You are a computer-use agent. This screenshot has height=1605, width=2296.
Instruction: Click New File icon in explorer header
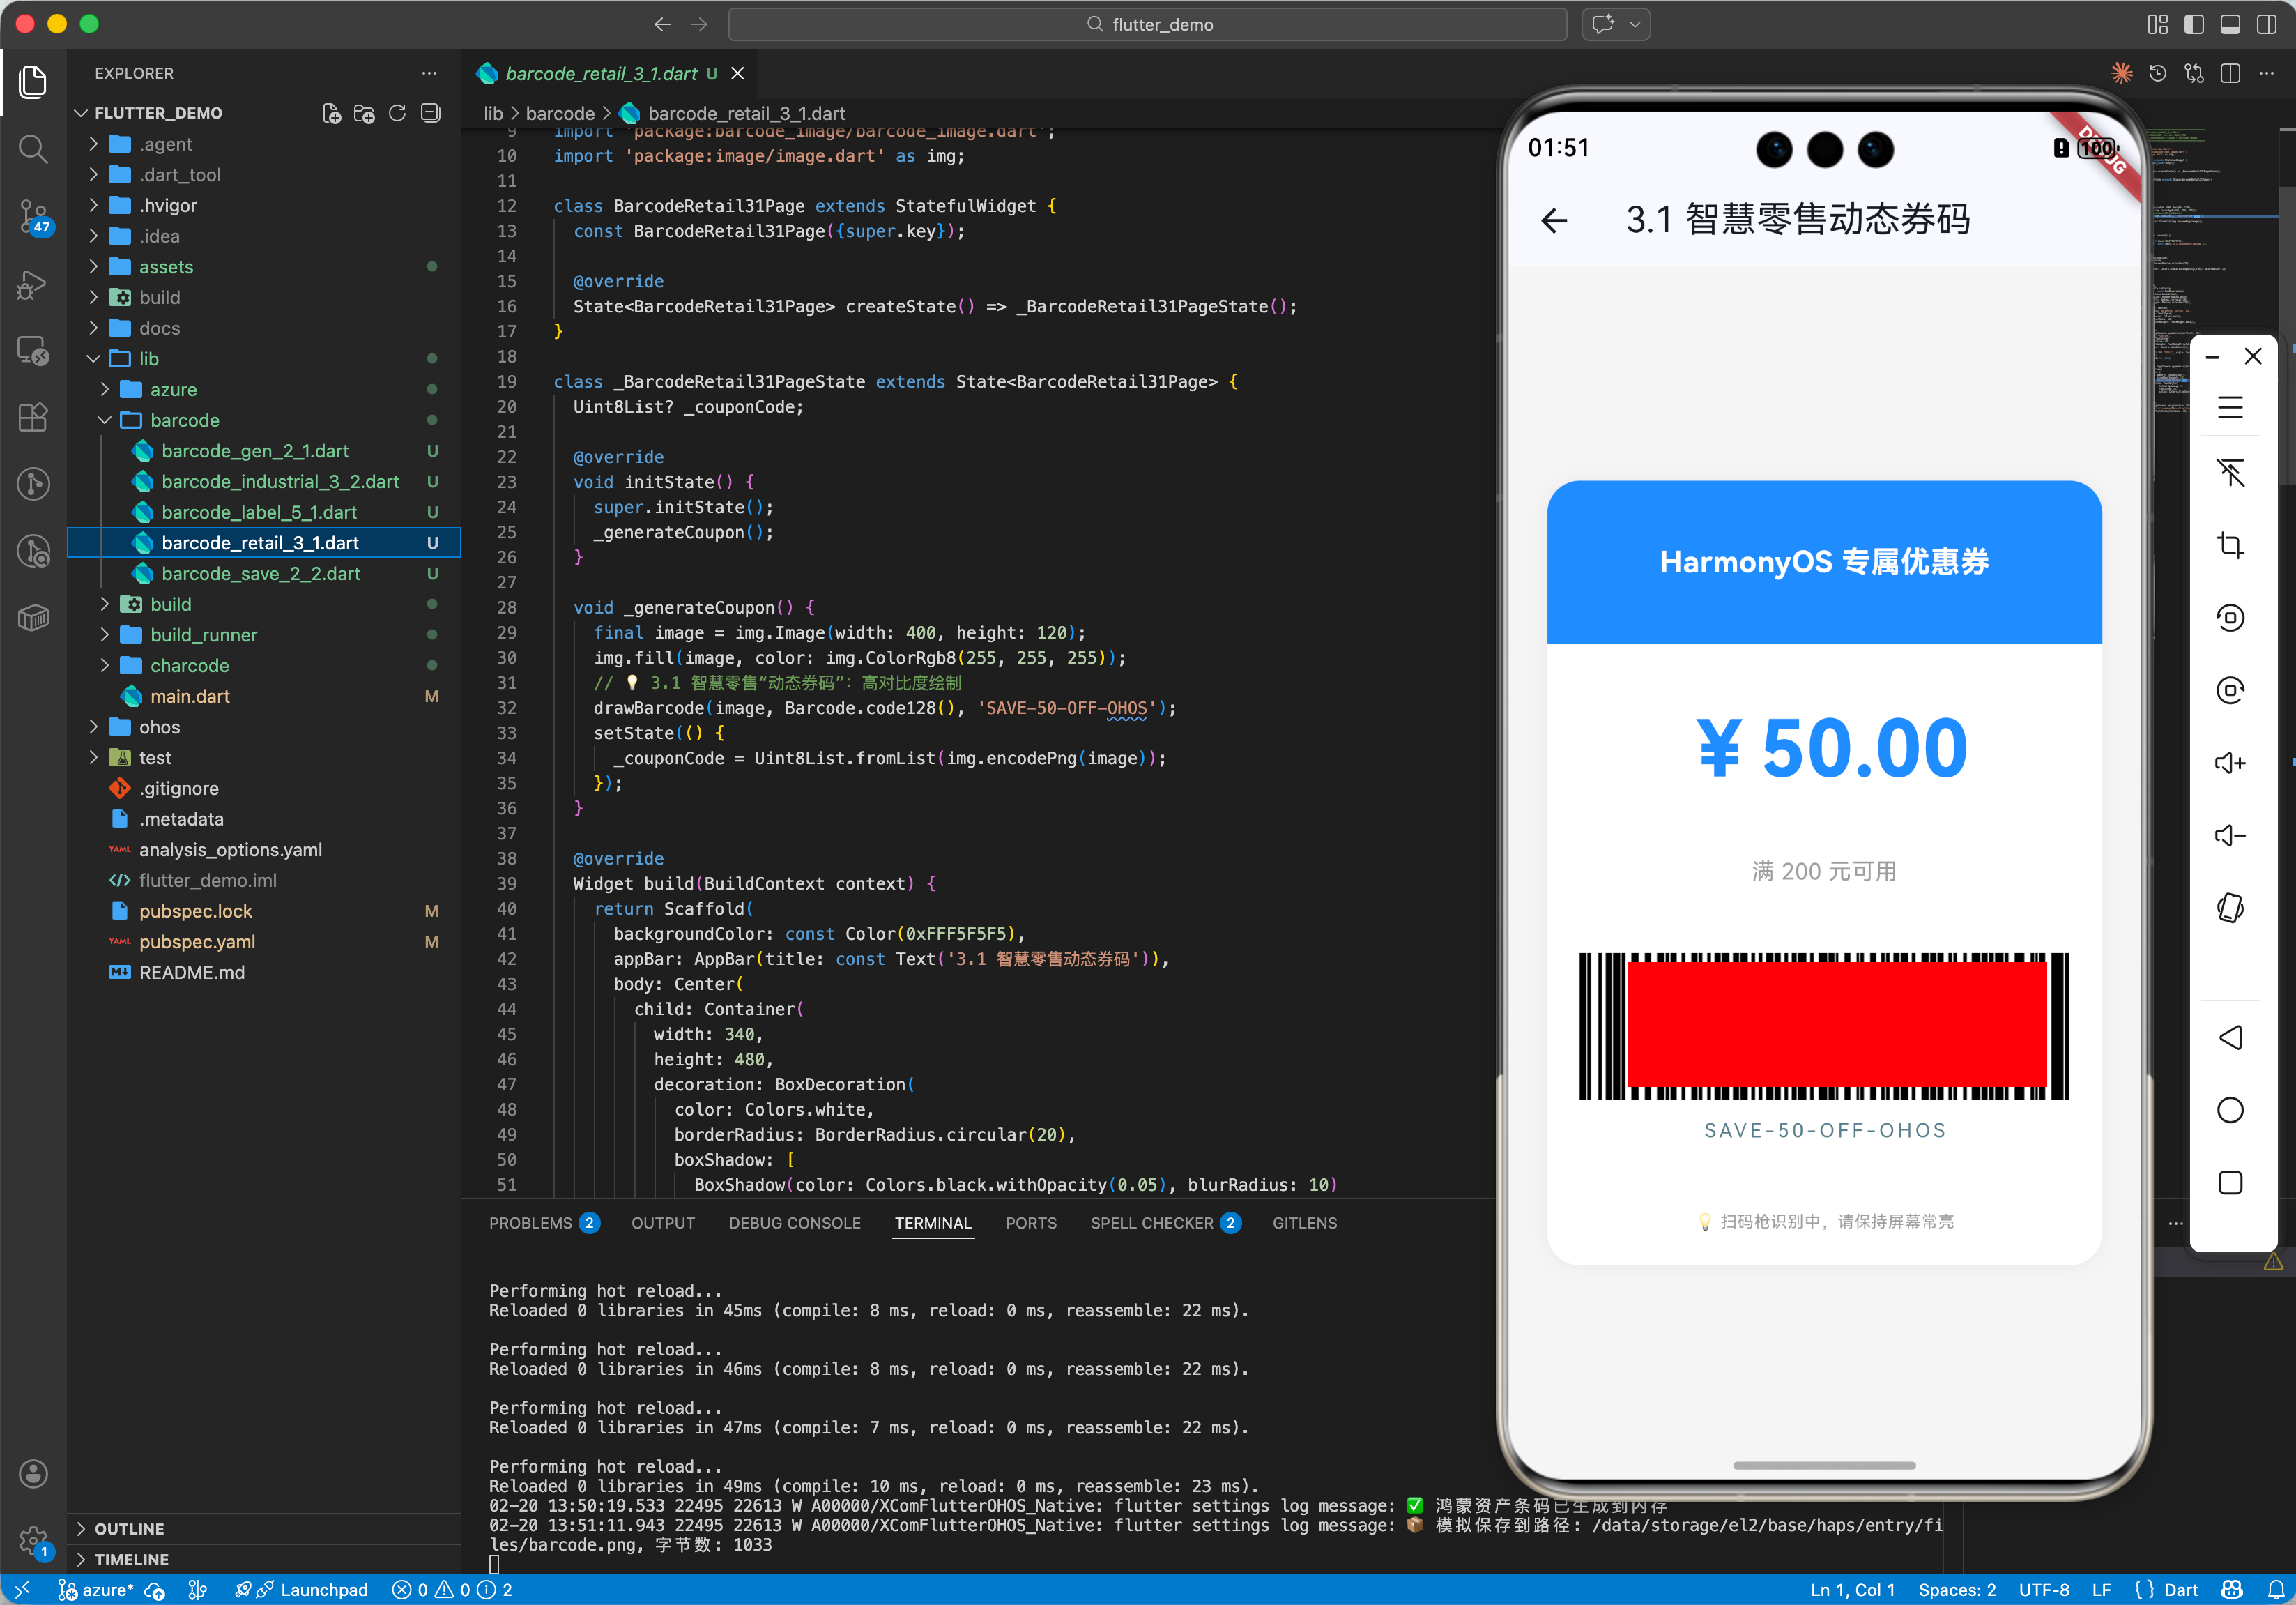331,113
